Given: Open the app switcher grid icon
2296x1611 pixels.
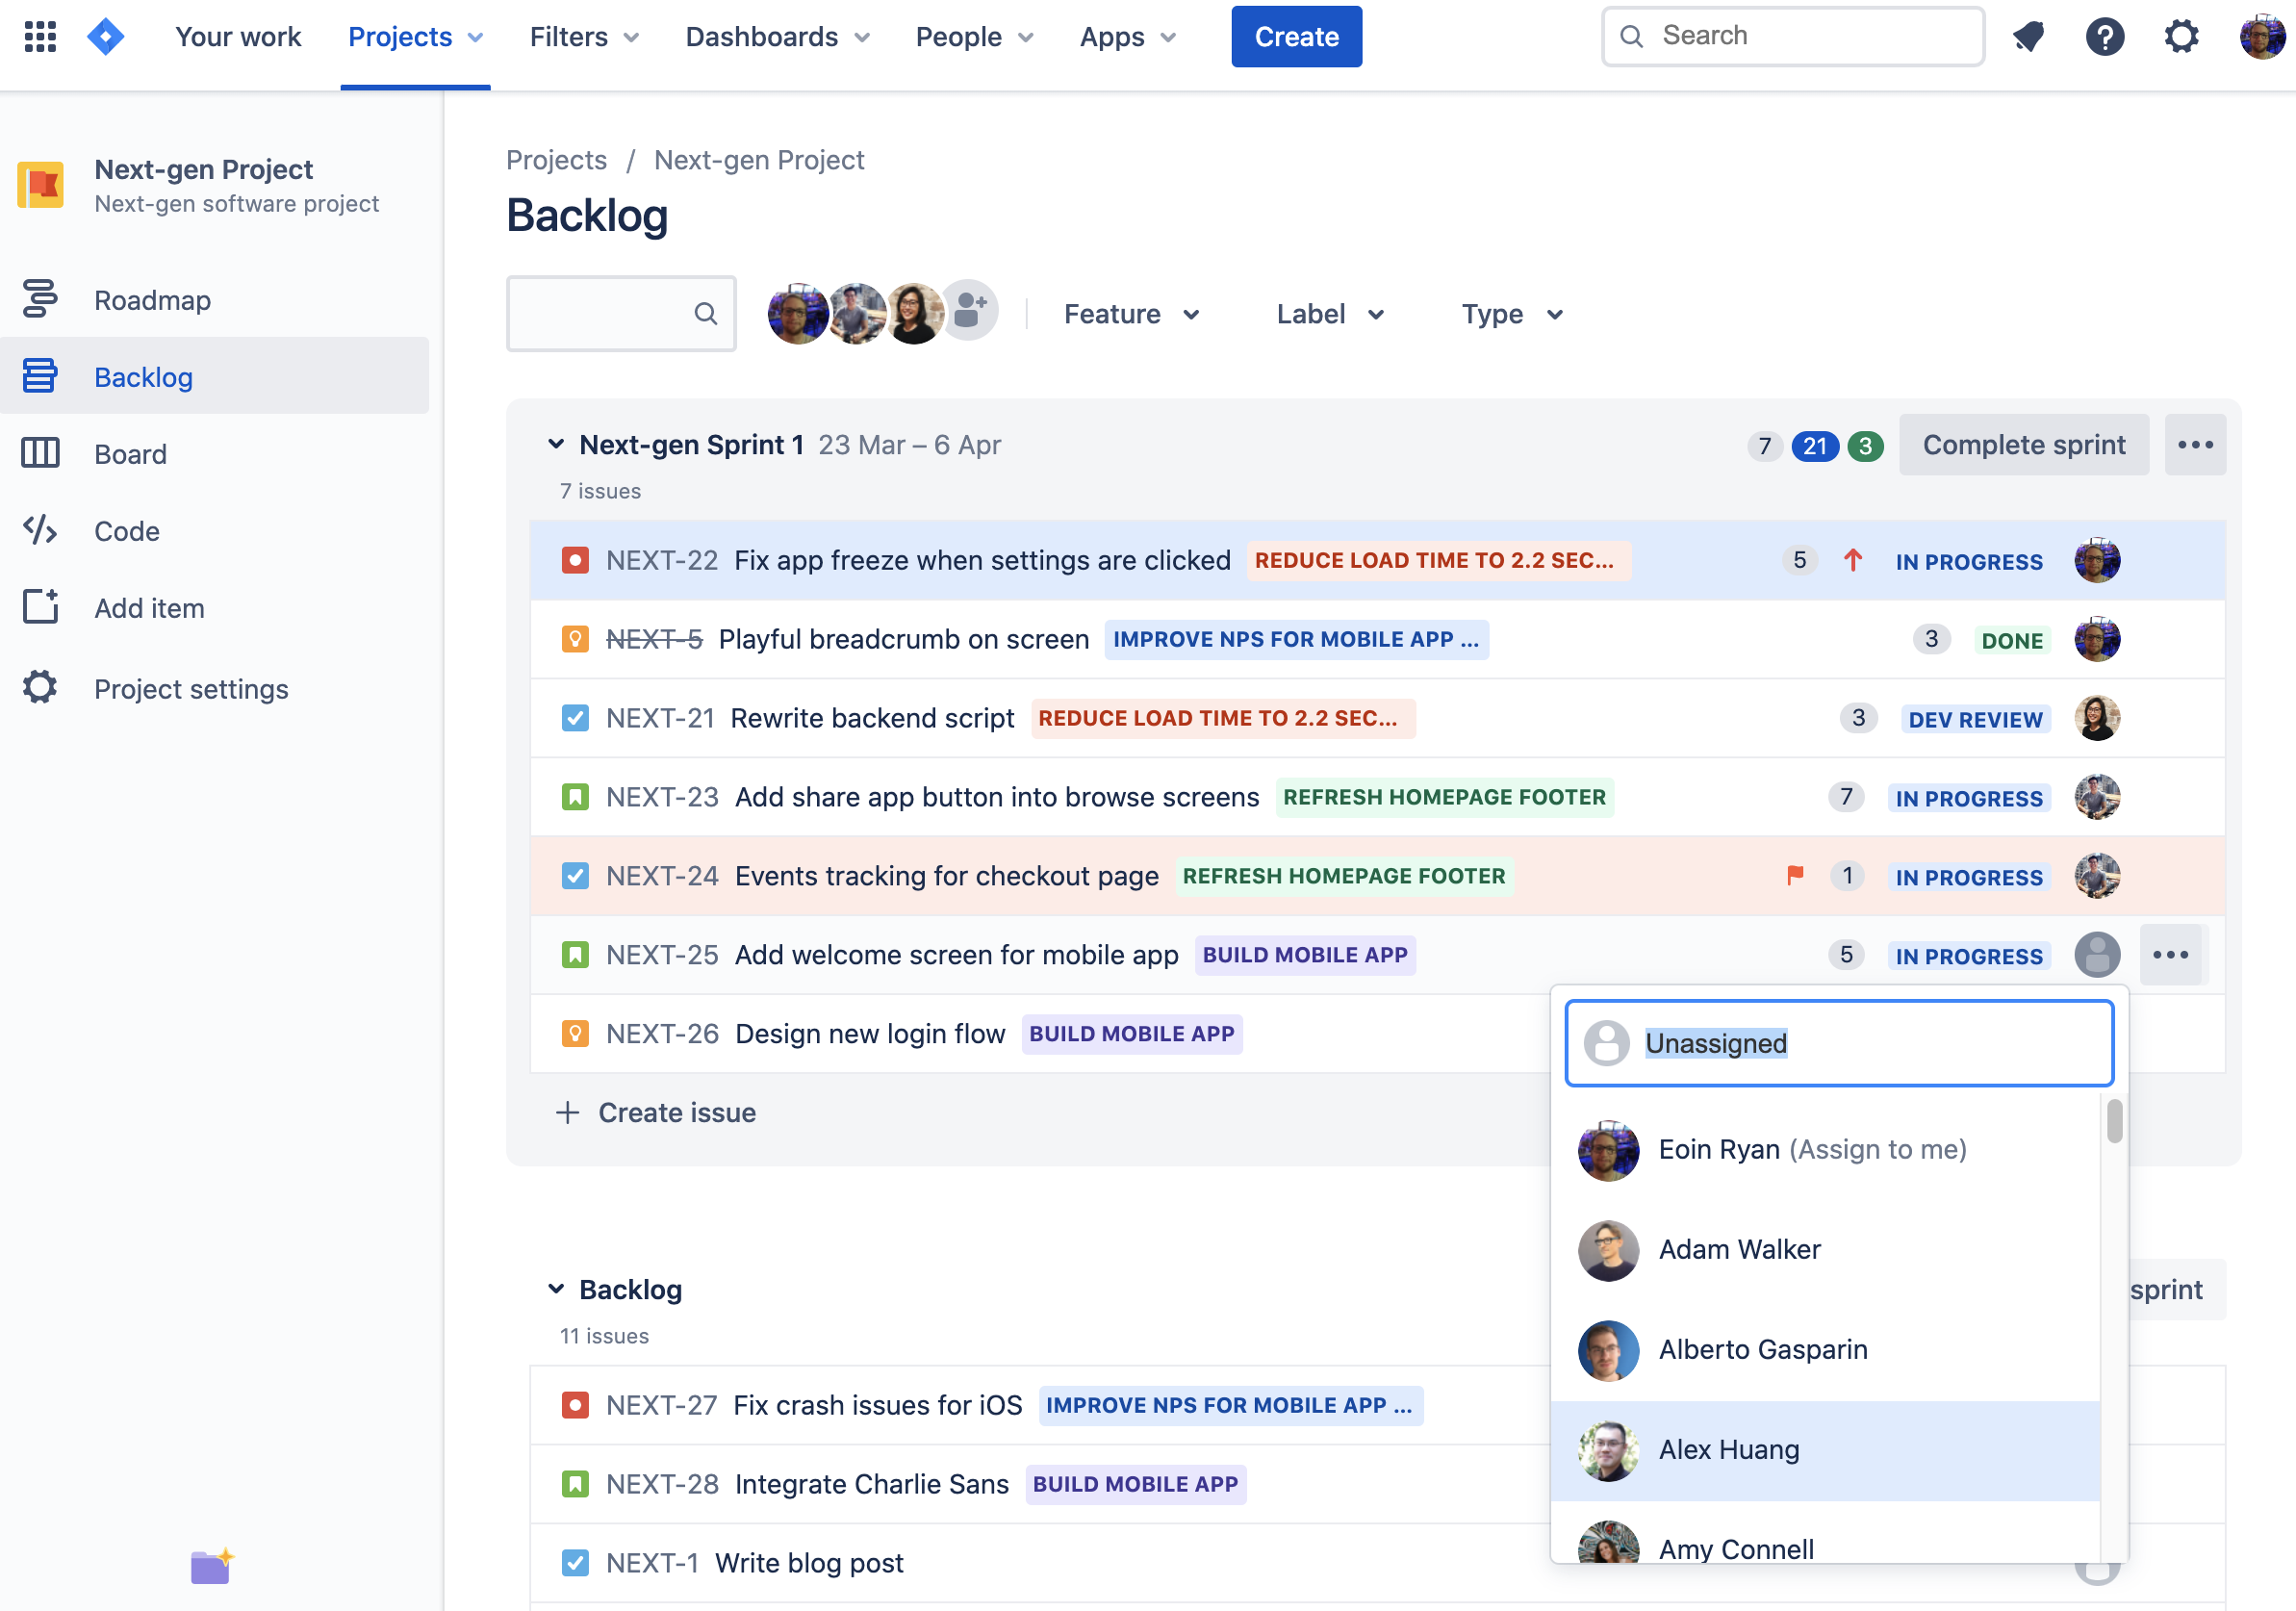Looking at the screenshot, I should click(40, 37).
